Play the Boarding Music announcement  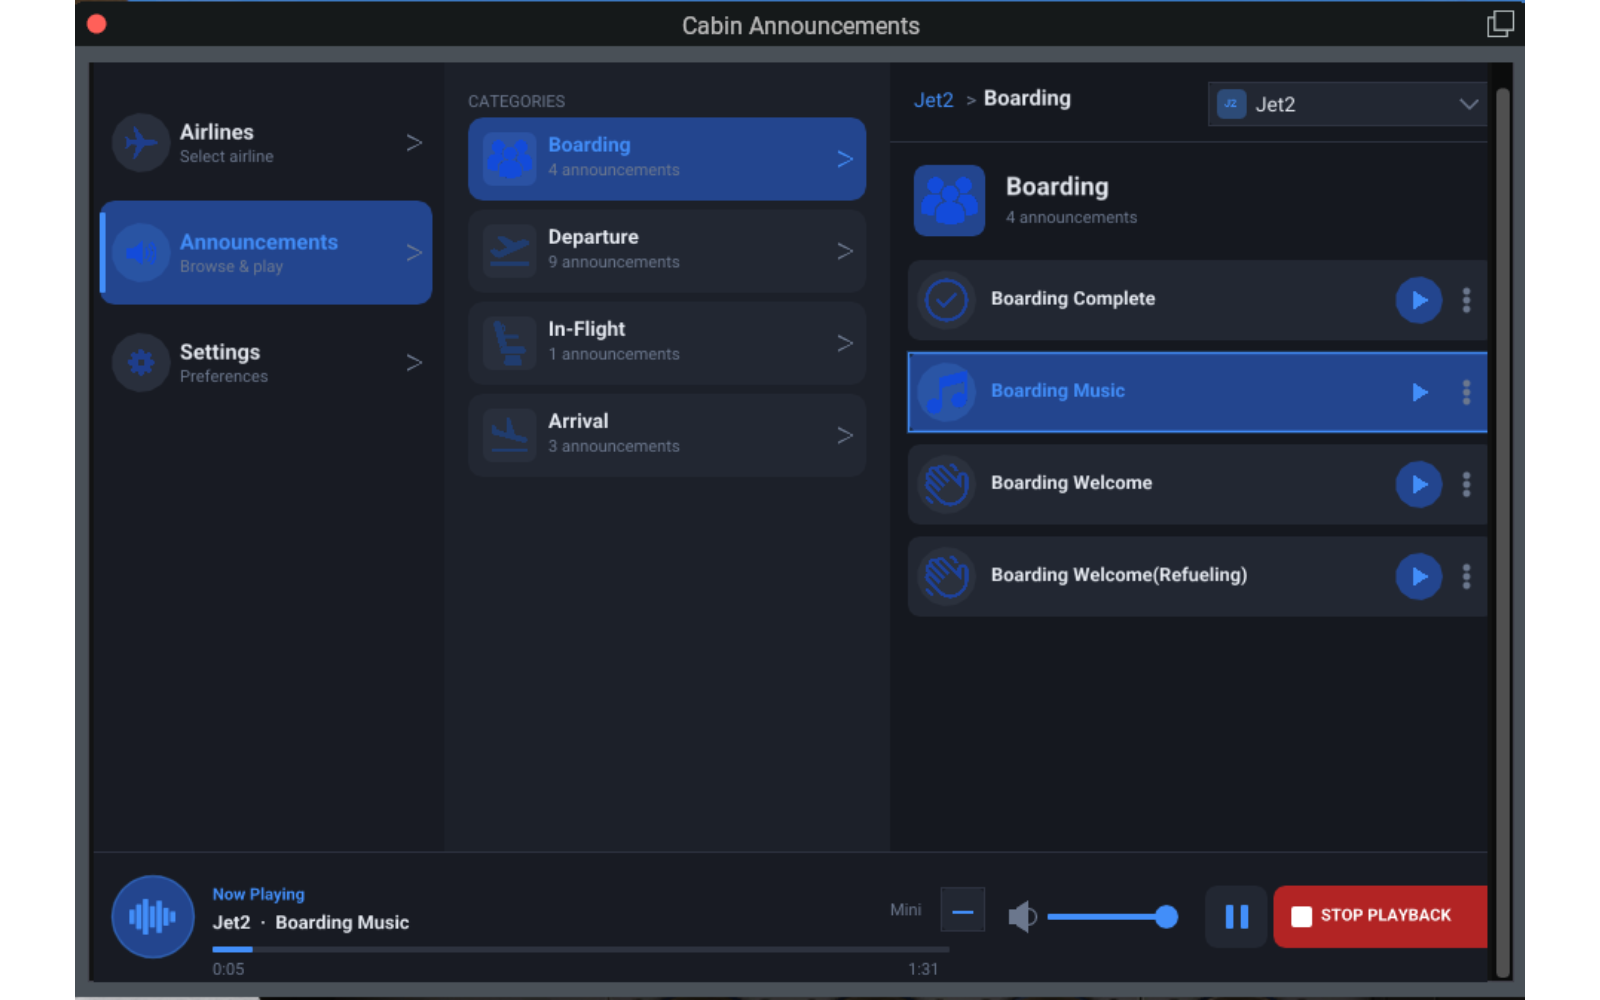pyautogui.click(x=1419, y=392)
